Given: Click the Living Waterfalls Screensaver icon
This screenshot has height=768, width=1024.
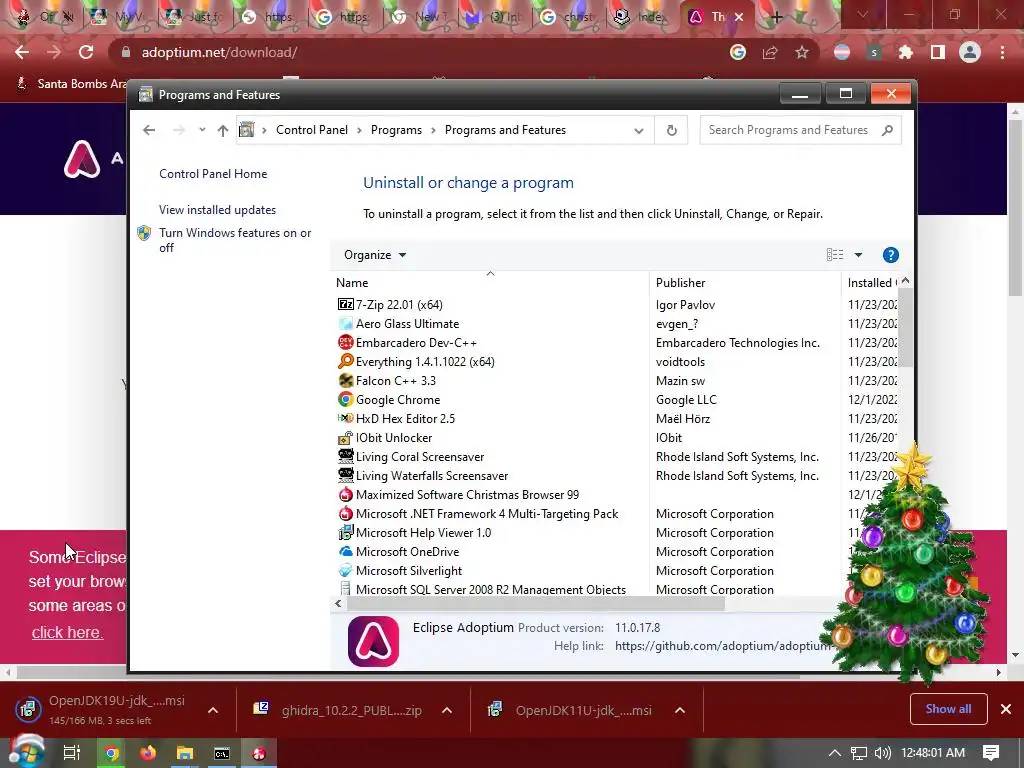Looking at the screenshot, I should 345,475.
